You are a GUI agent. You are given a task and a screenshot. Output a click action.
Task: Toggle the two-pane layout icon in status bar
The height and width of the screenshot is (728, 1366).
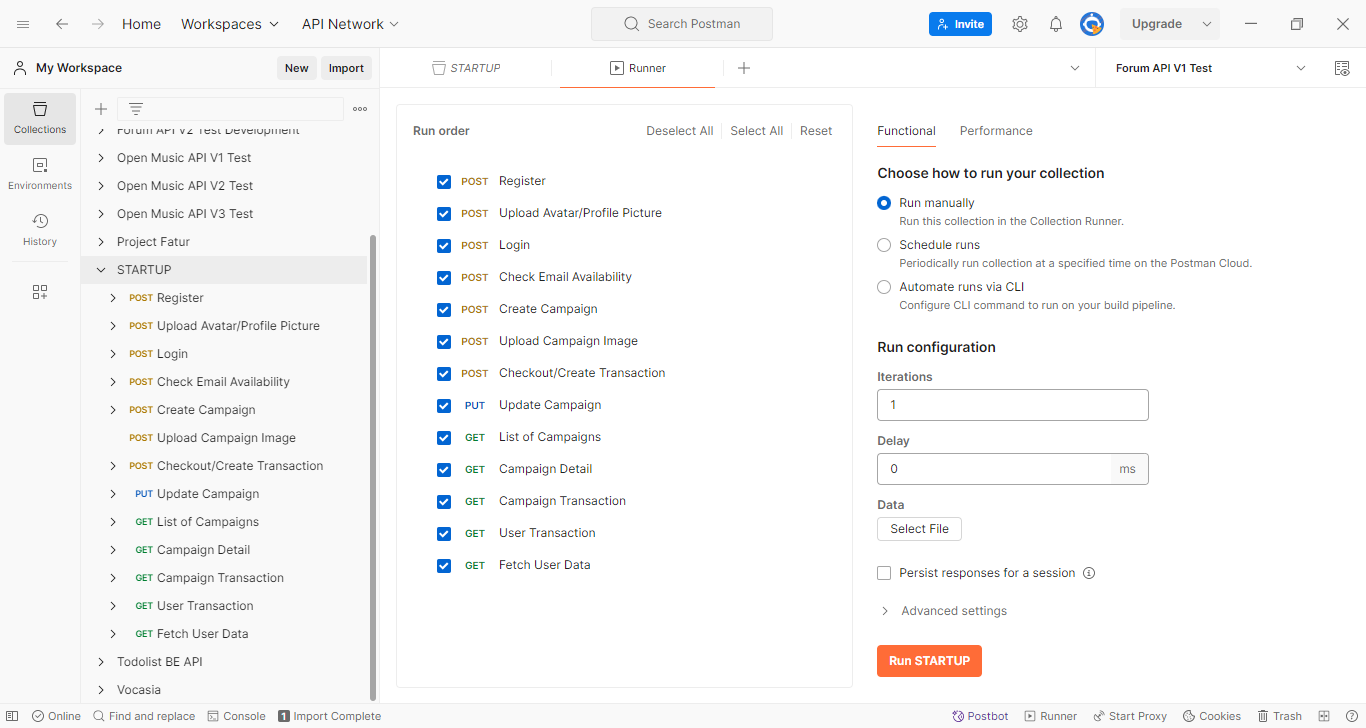point(1324,716)
